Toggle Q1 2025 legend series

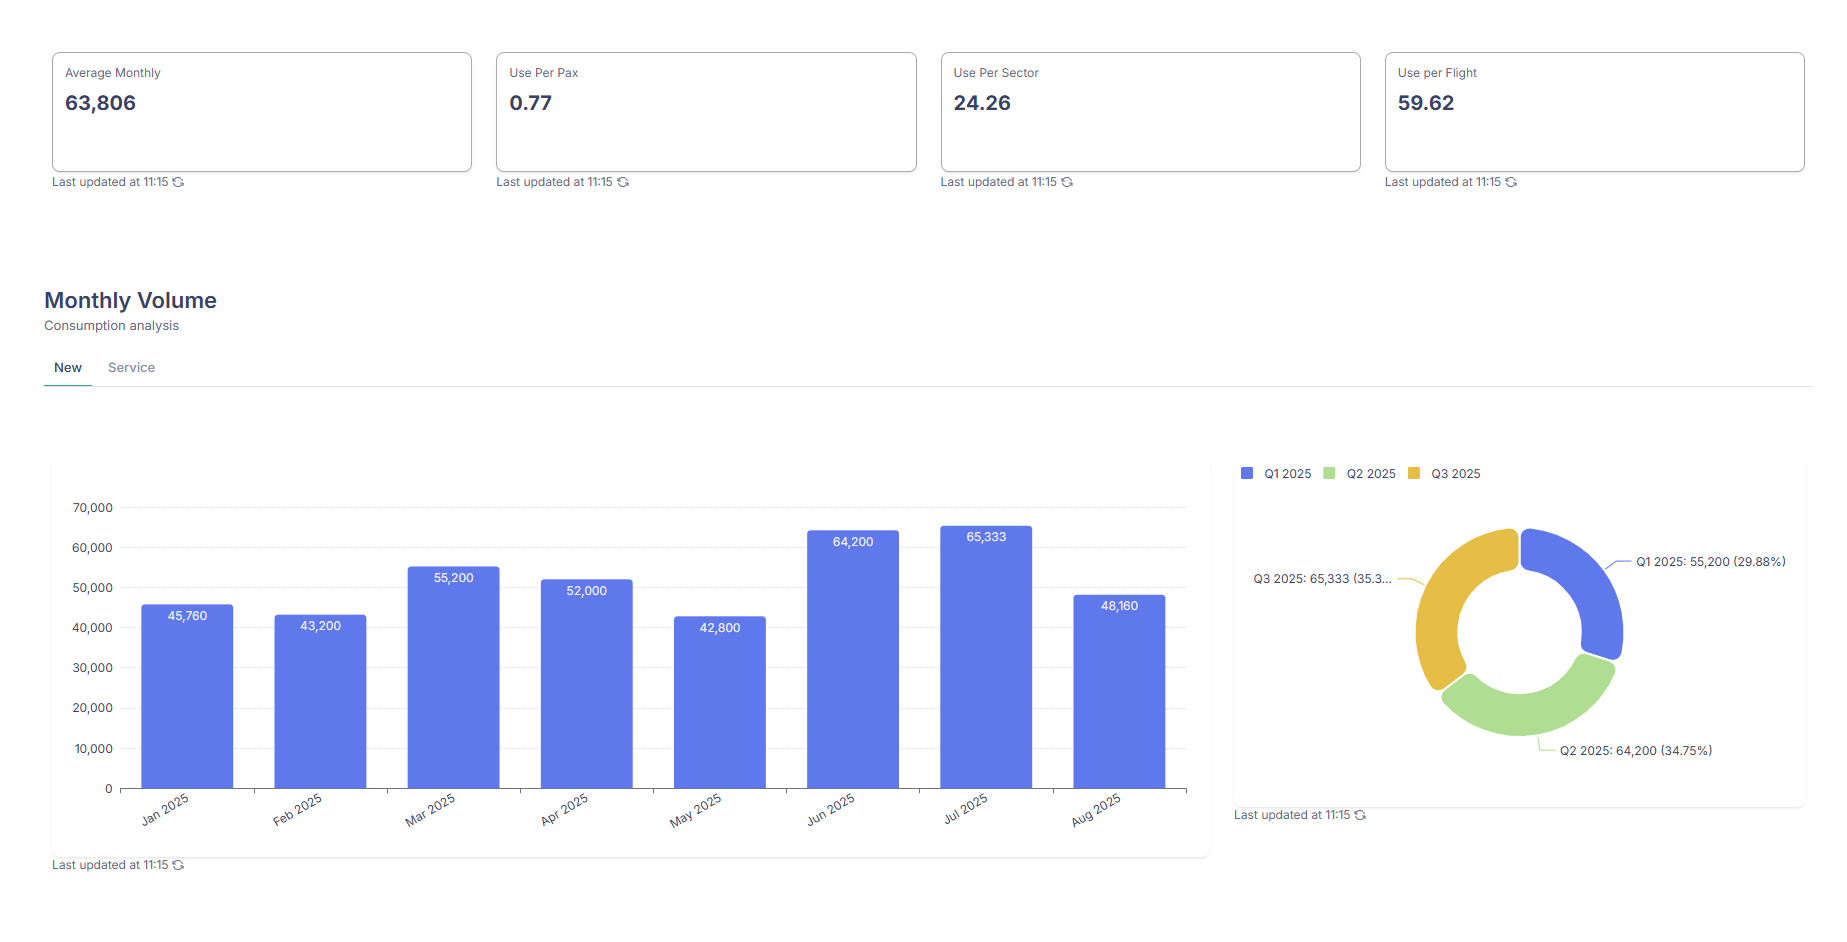[1276, 474]
